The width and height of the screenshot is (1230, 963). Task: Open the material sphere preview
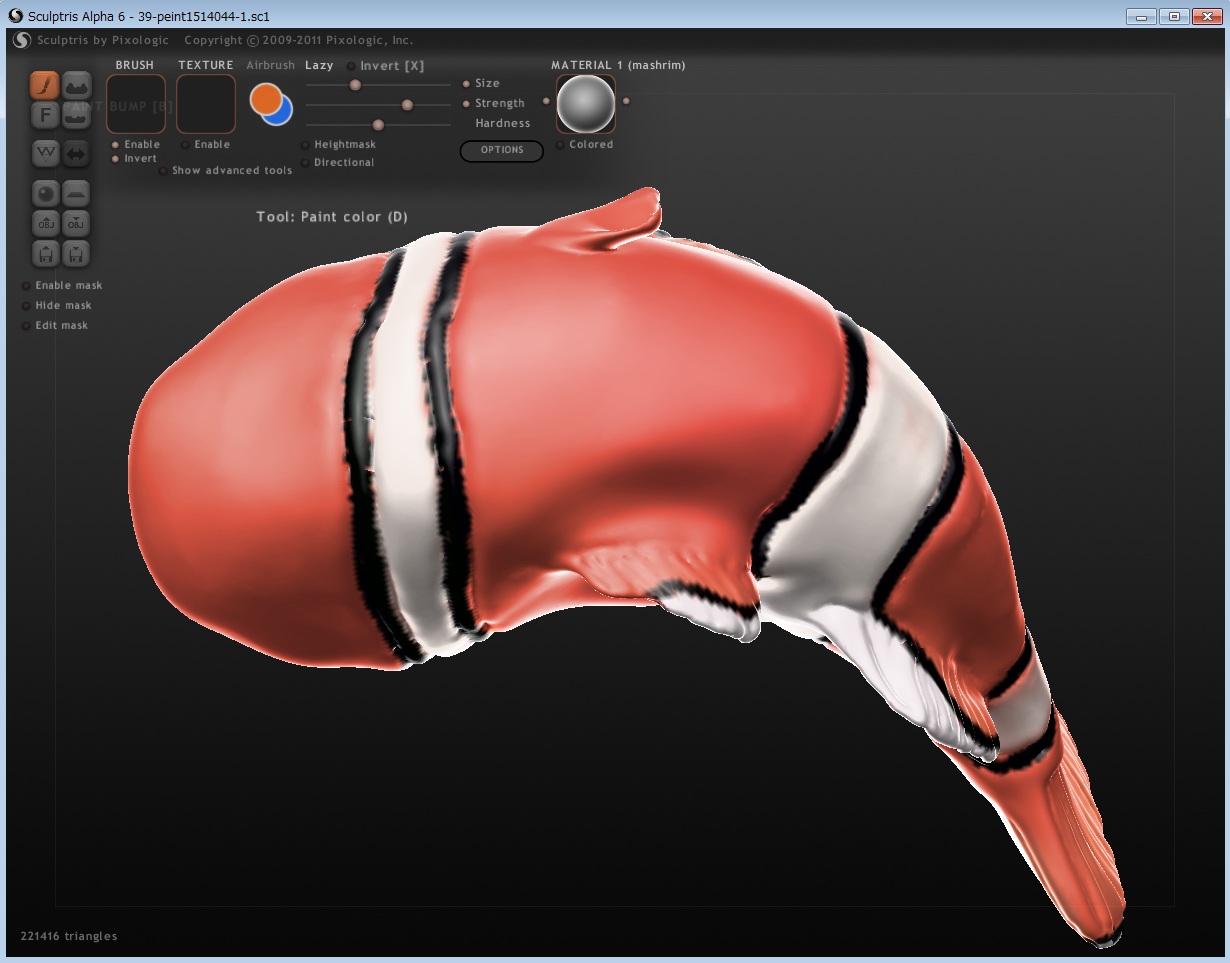586,104
